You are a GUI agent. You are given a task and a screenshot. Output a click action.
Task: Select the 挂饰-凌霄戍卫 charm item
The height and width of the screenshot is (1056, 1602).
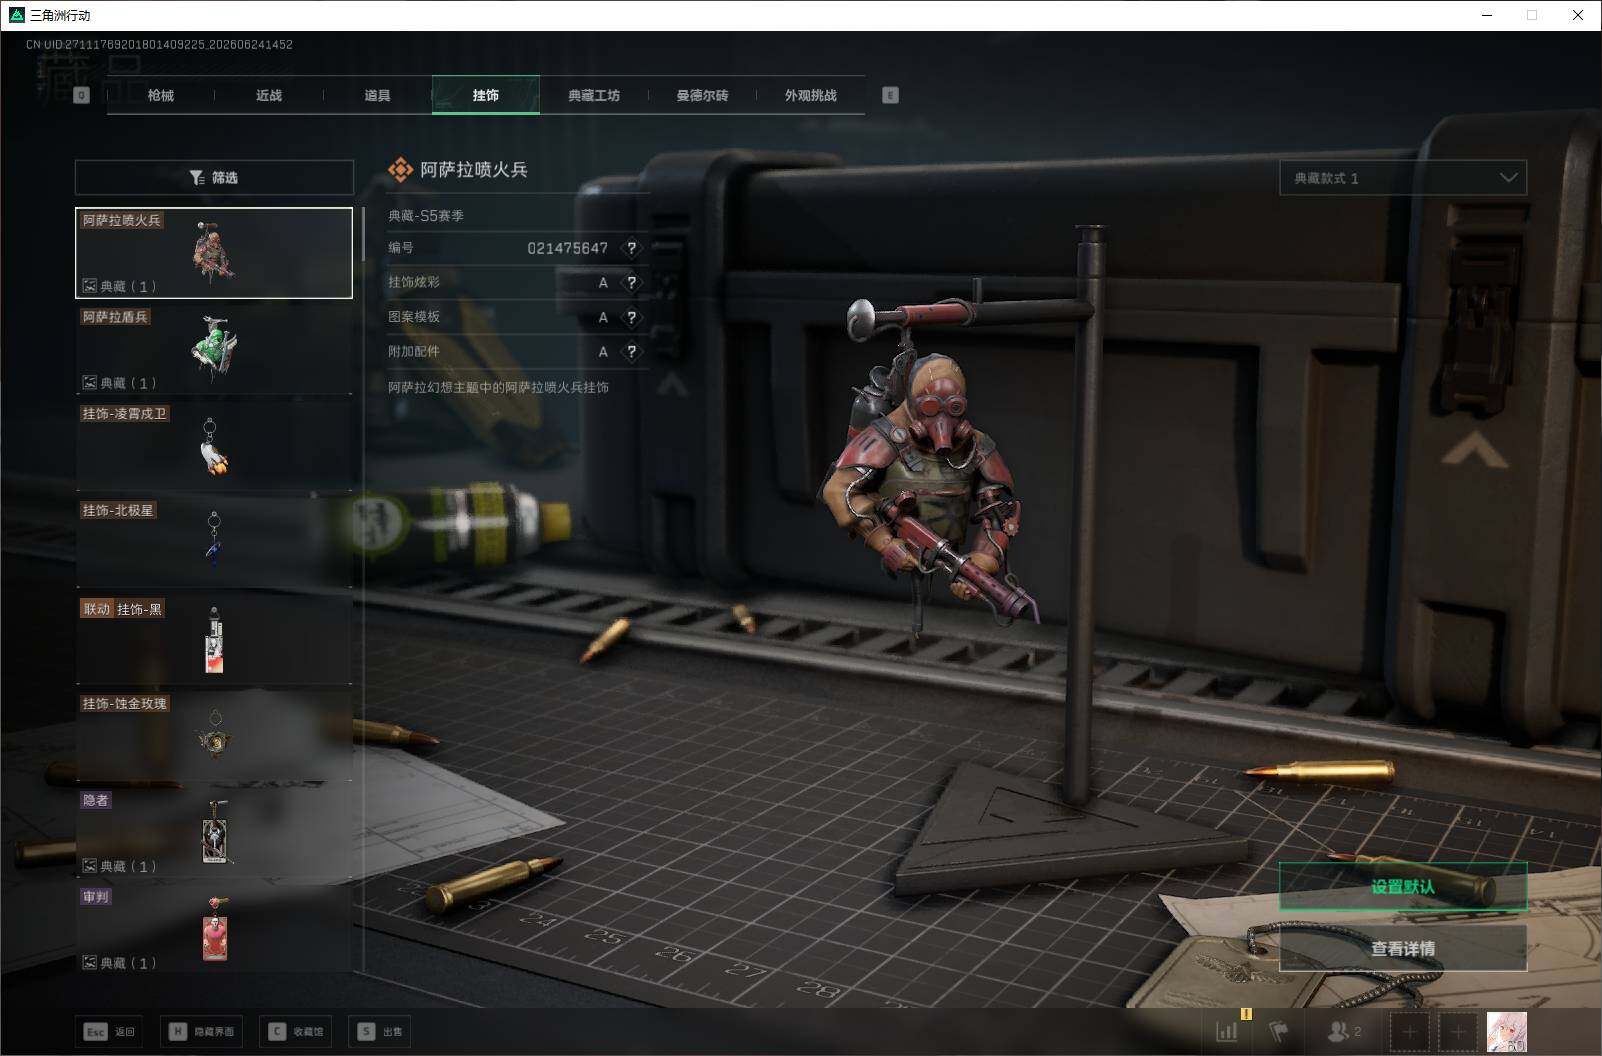click(x=214, y=446)
